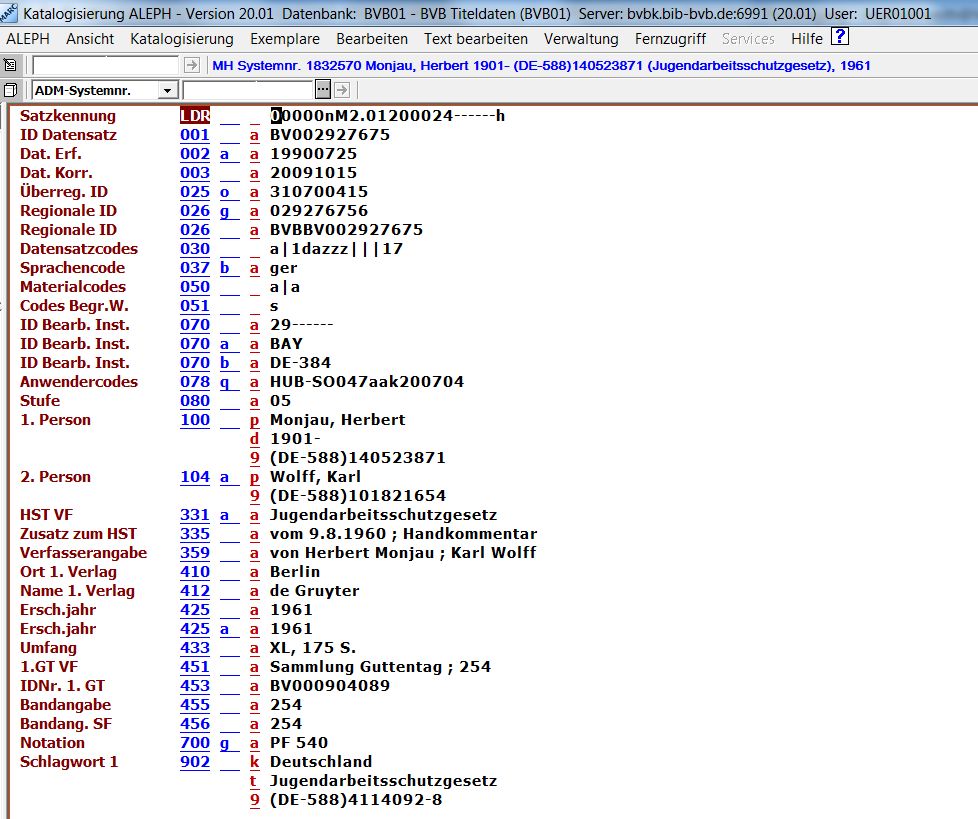
Task: Click the record bar icon left of top input
Action: click(11, 65)
